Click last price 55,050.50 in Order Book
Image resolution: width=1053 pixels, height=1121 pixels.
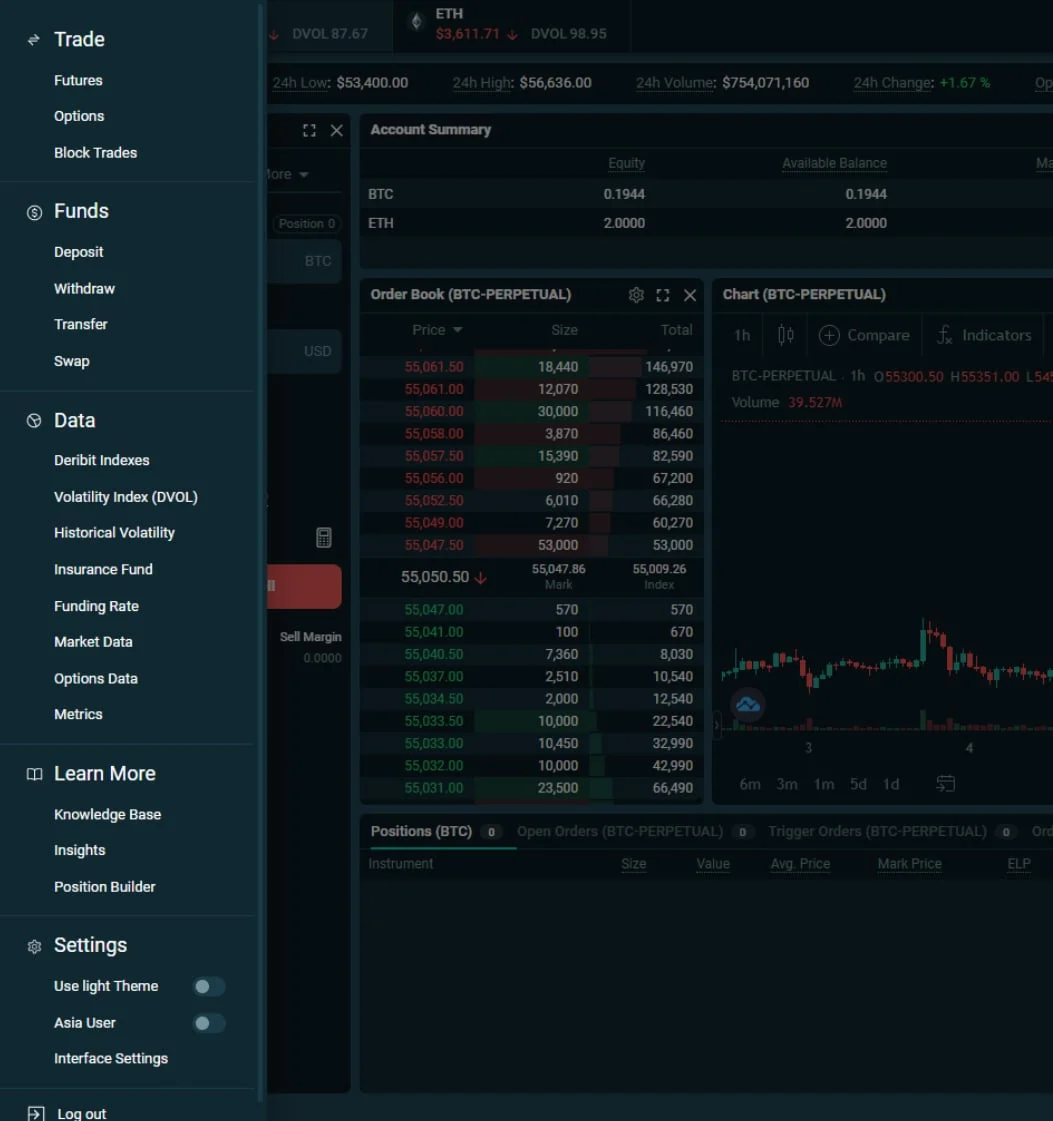point(435,577)
